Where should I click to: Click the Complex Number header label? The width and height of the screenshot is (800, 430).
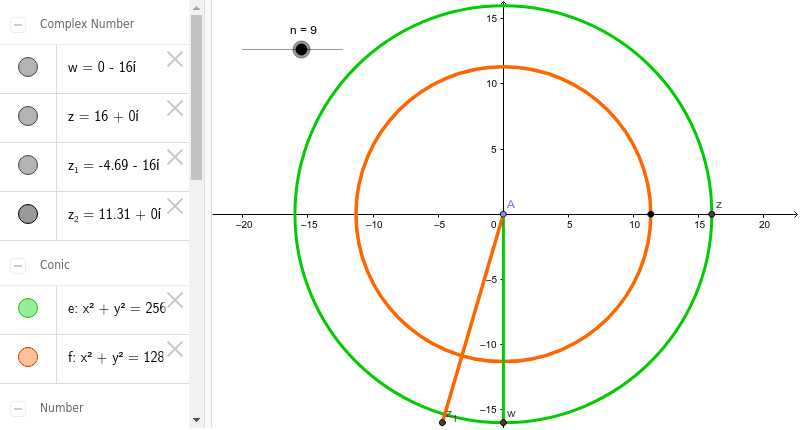tap(87, 24)
